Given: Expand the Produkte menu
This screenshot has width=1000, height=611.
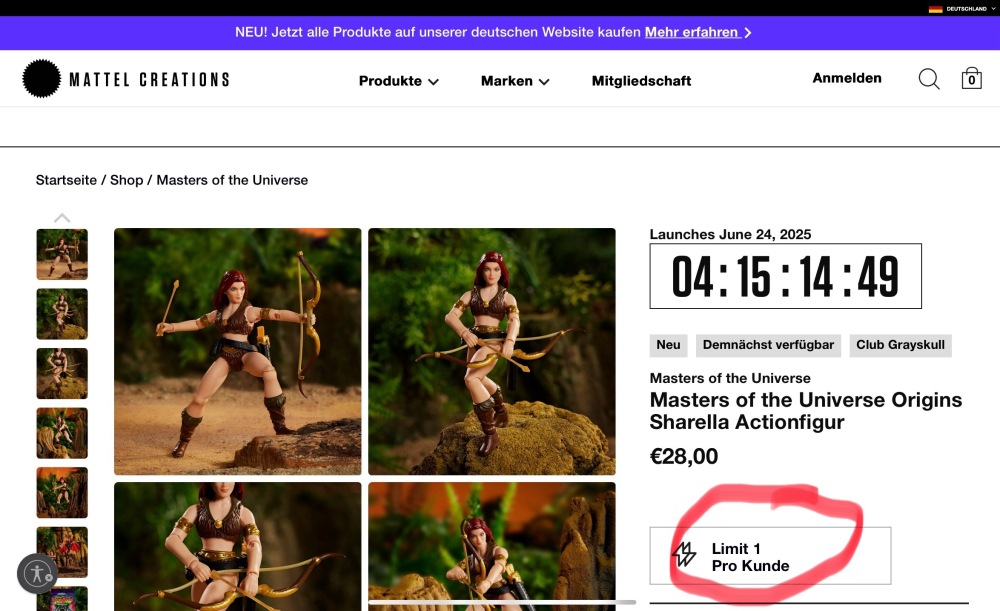Looking at the screenshot, I should pyautogui.click(x=399, y=81).
